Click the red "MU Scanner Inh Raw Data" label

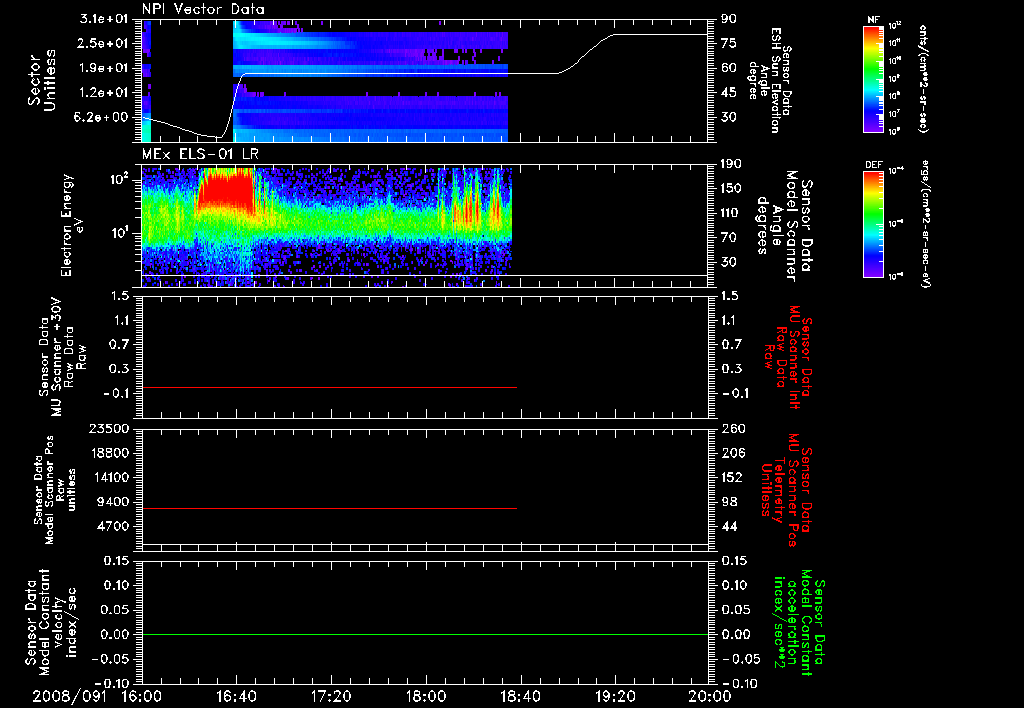tap(788, 357)
